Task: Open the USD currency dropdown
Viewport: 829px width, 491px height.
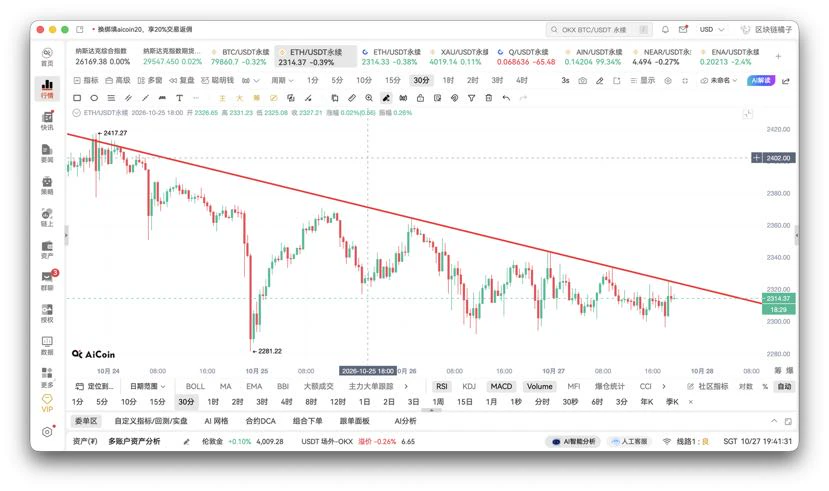Action: click(712, 30)
